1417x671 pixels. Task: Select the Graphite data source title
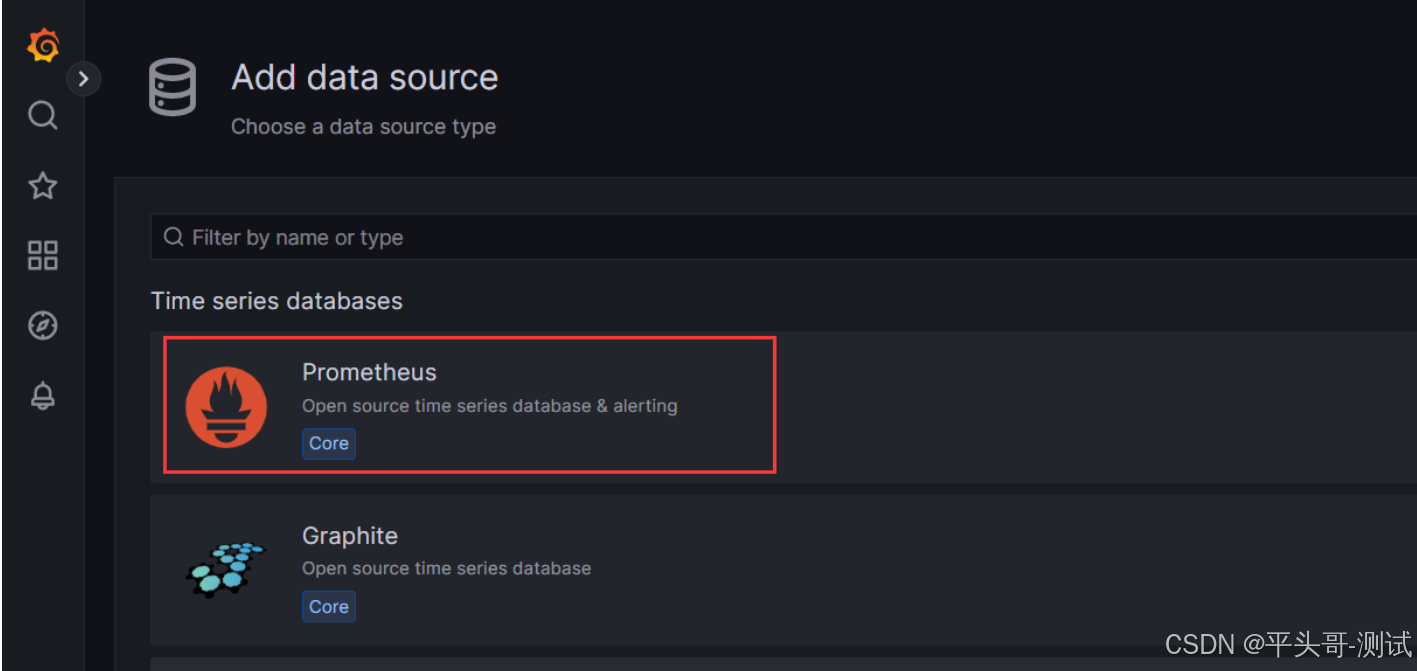coord(350,536)
